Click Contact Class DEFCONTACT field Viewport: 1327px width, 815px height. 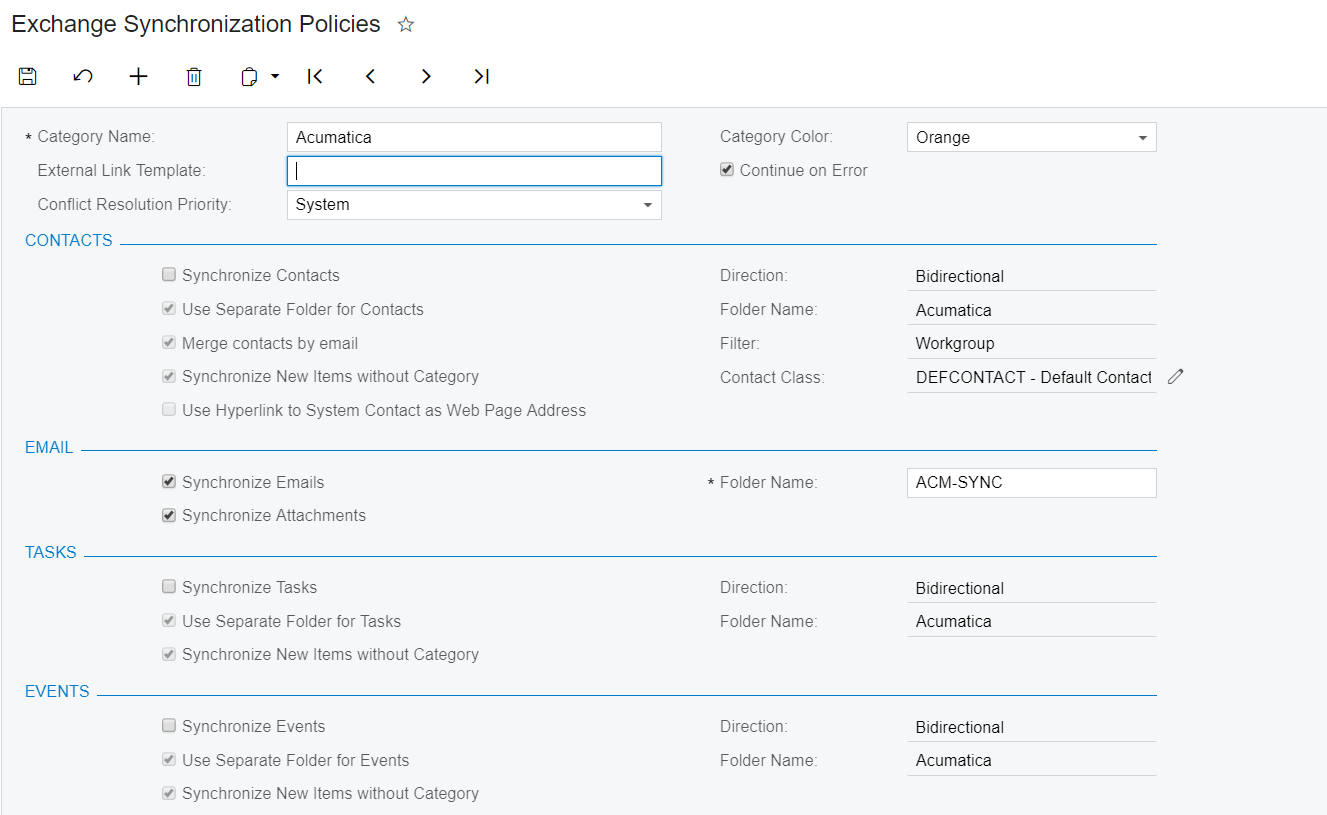pyautogui.click(x=1031, y=377)
